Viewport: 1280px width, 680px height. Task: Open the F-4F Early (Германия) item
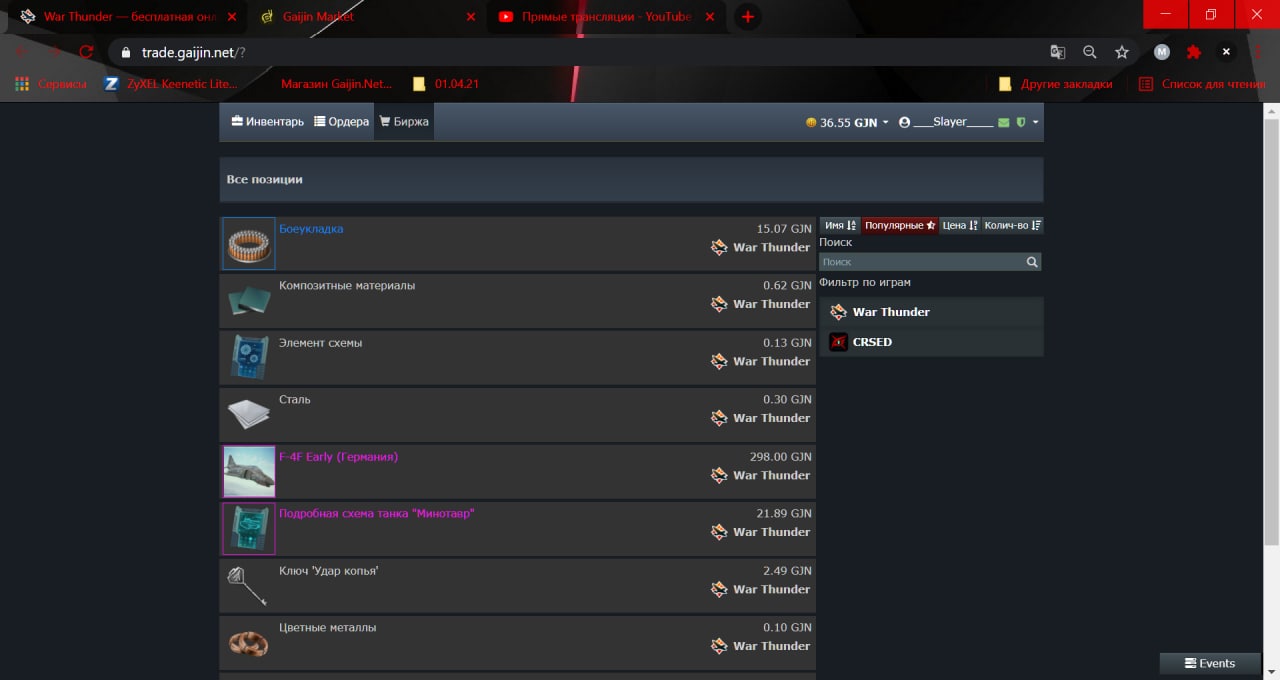coord(338,457)
